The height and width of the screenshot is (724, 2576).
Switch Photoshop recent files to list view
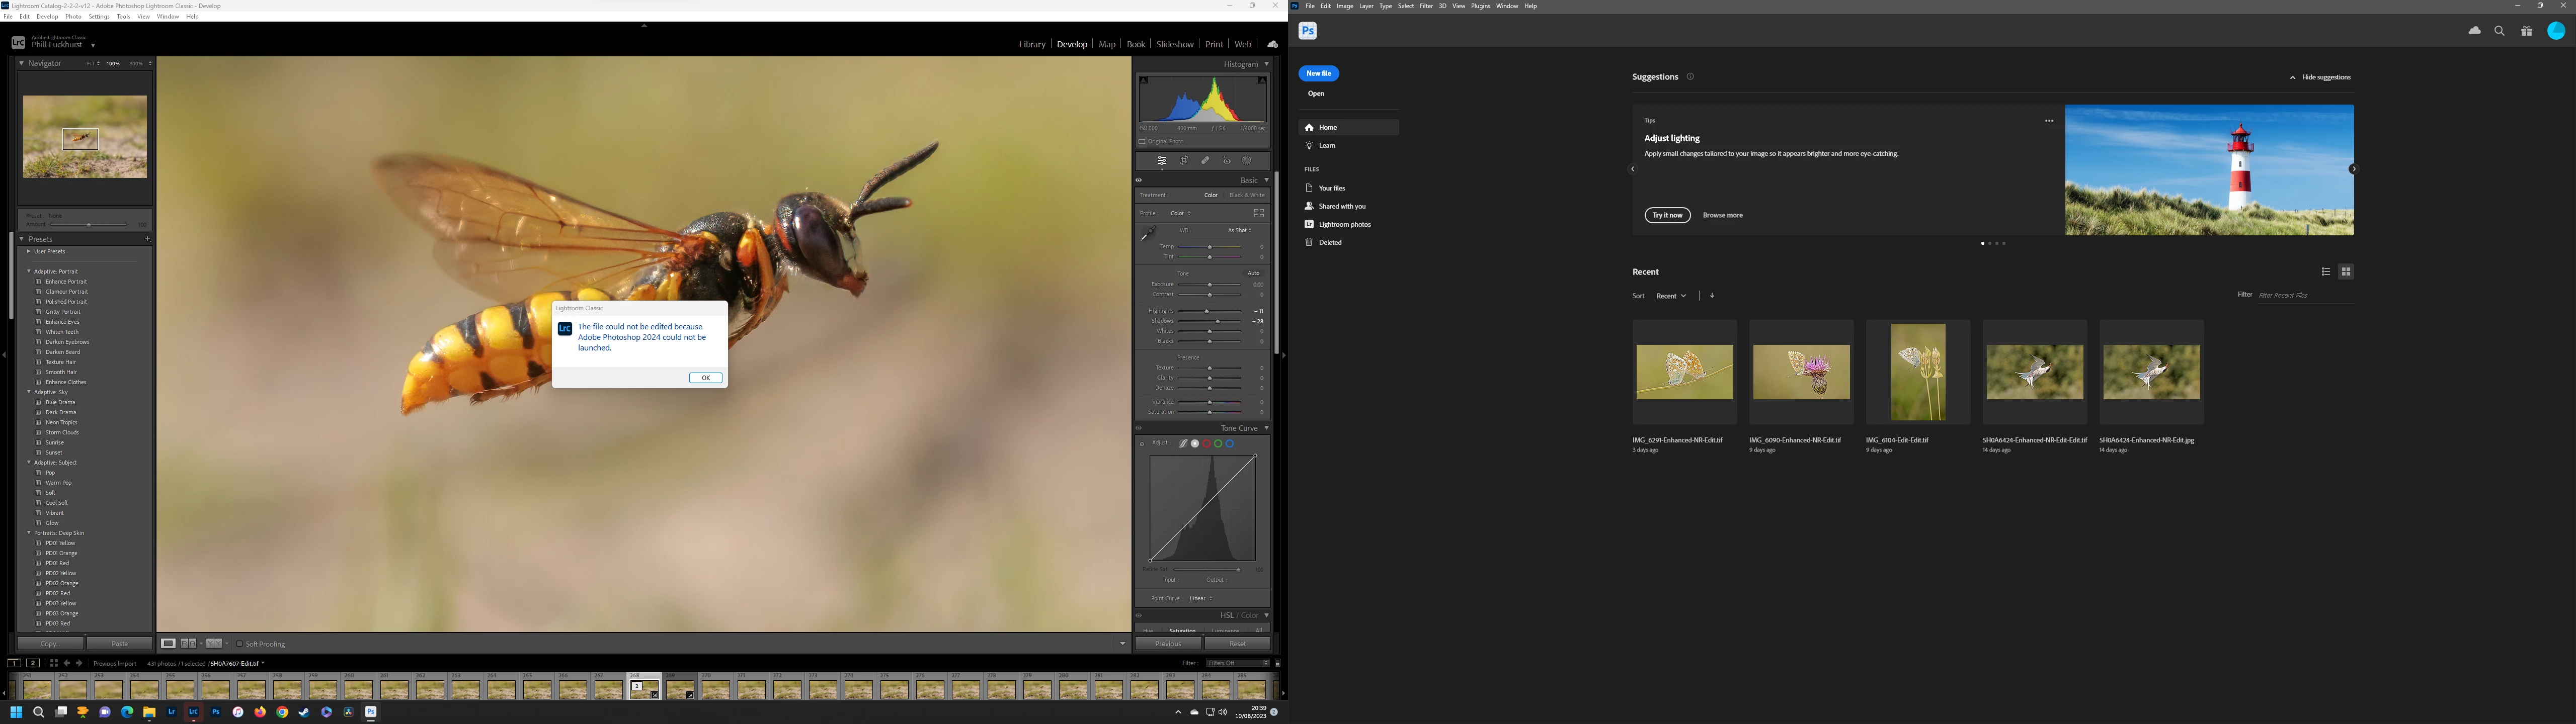(2326, 272)
